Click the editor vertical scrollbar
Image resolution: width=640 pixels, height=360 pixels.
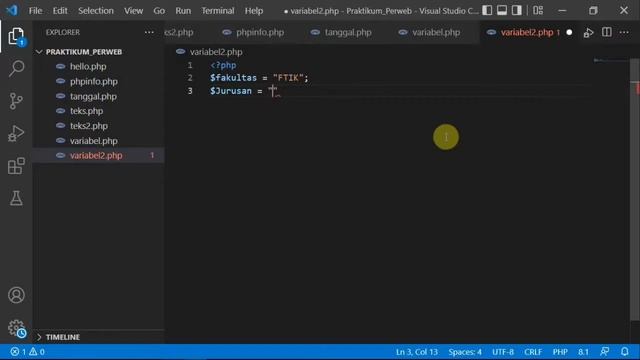coord(635,188)
